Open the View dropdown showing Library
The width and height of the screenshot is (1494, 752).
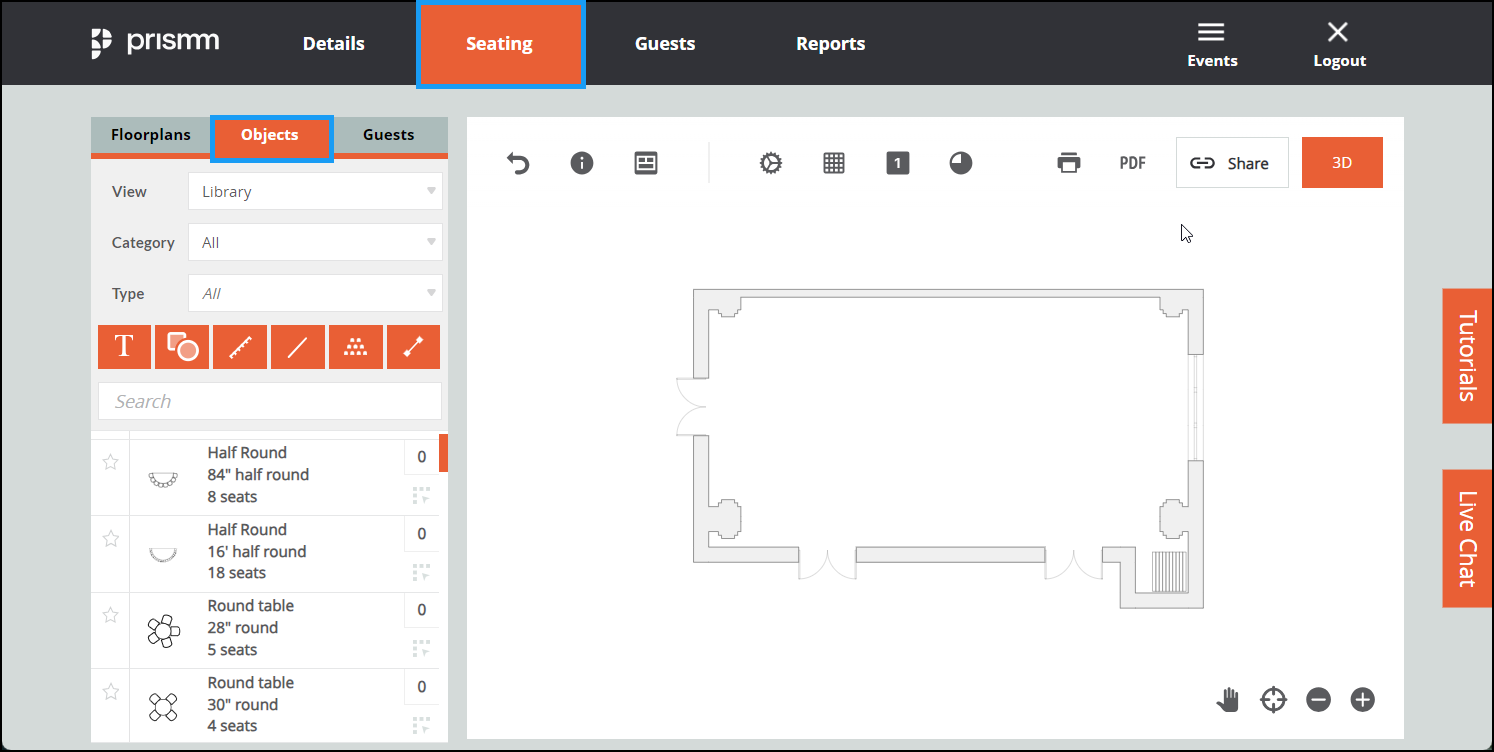click(x=315, y=191)
